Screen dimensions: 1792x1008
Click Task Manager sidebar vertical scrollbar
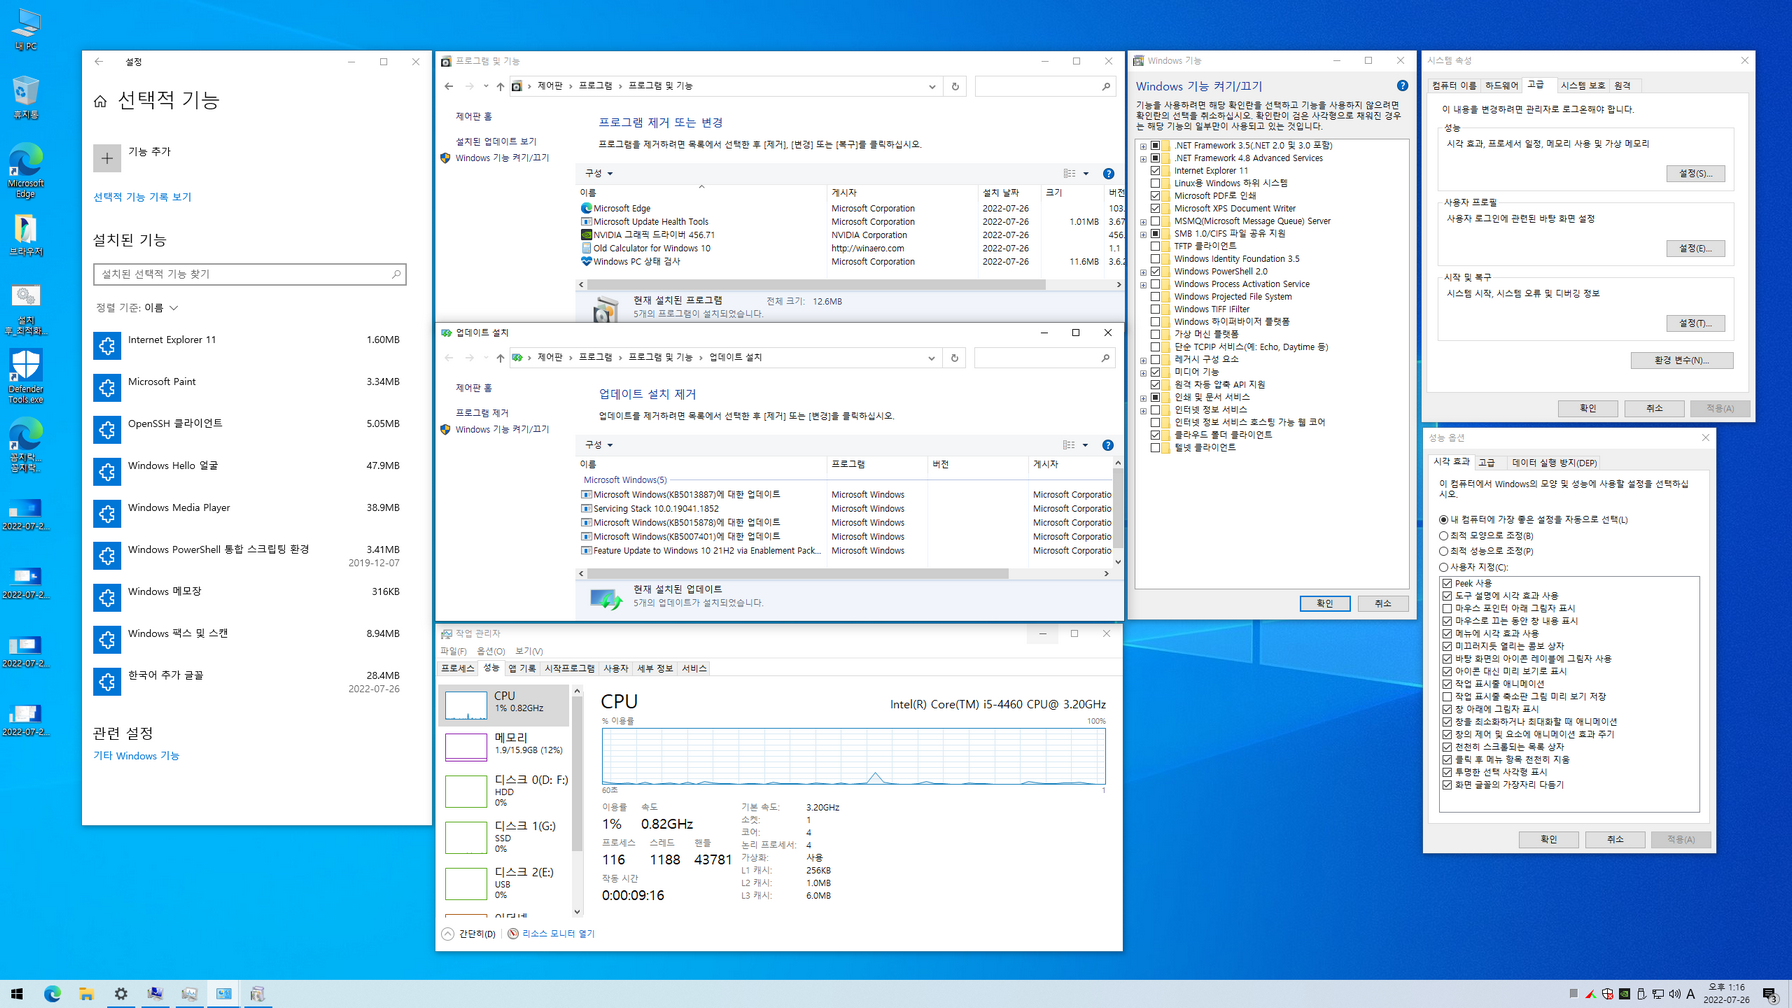[x=577, y=774]
